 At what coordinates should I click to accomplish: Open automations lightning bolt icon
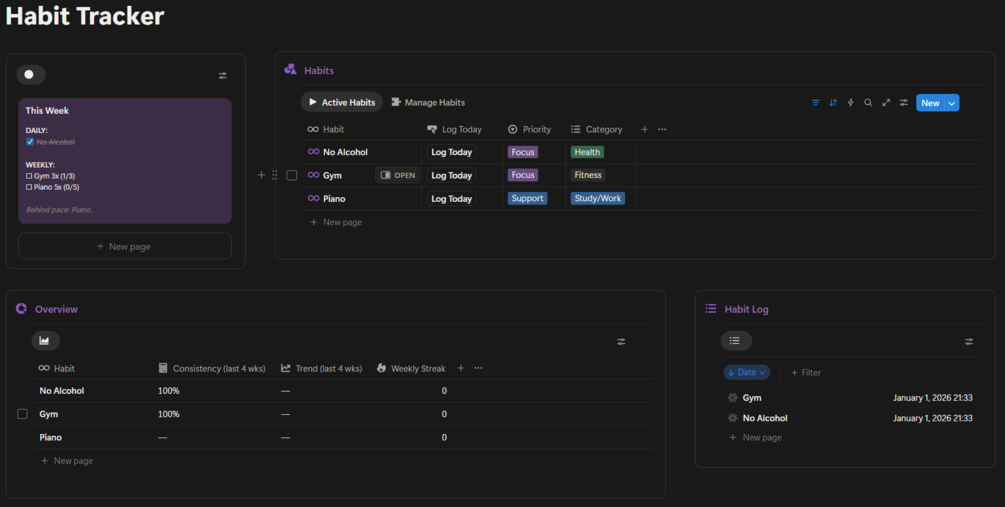[851, 103]
